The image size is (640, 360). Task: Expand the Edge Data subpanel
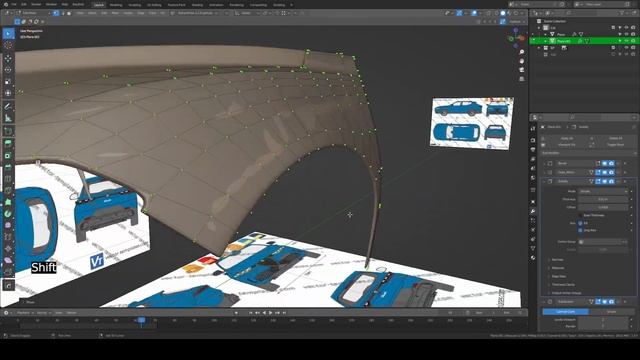coord(558,276)
